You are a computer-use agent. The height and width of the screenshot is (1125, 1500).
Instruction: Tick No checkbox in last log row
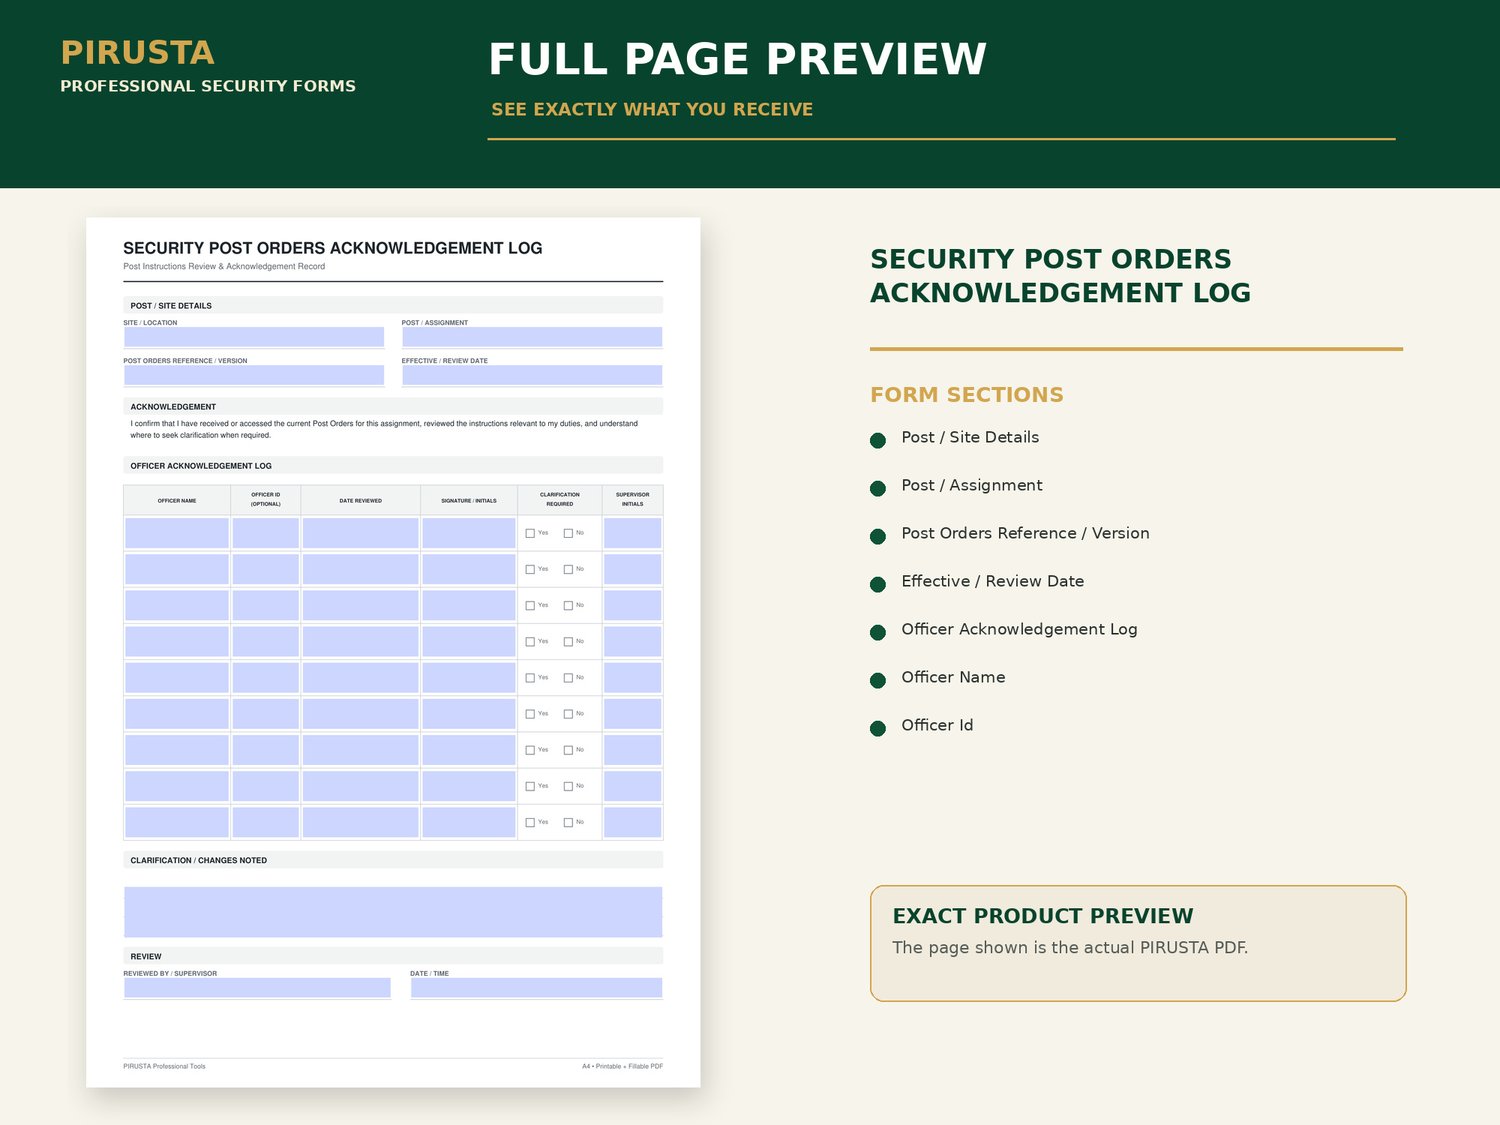click(x=568, y=822)
